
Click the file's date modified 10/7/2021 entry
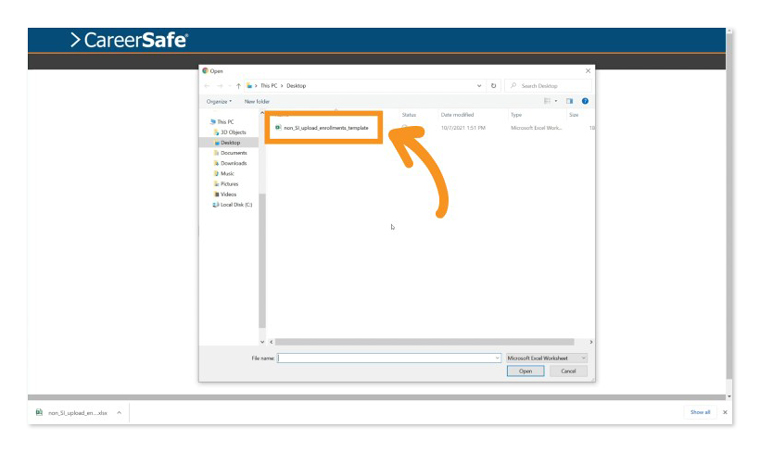pos(463,128)
